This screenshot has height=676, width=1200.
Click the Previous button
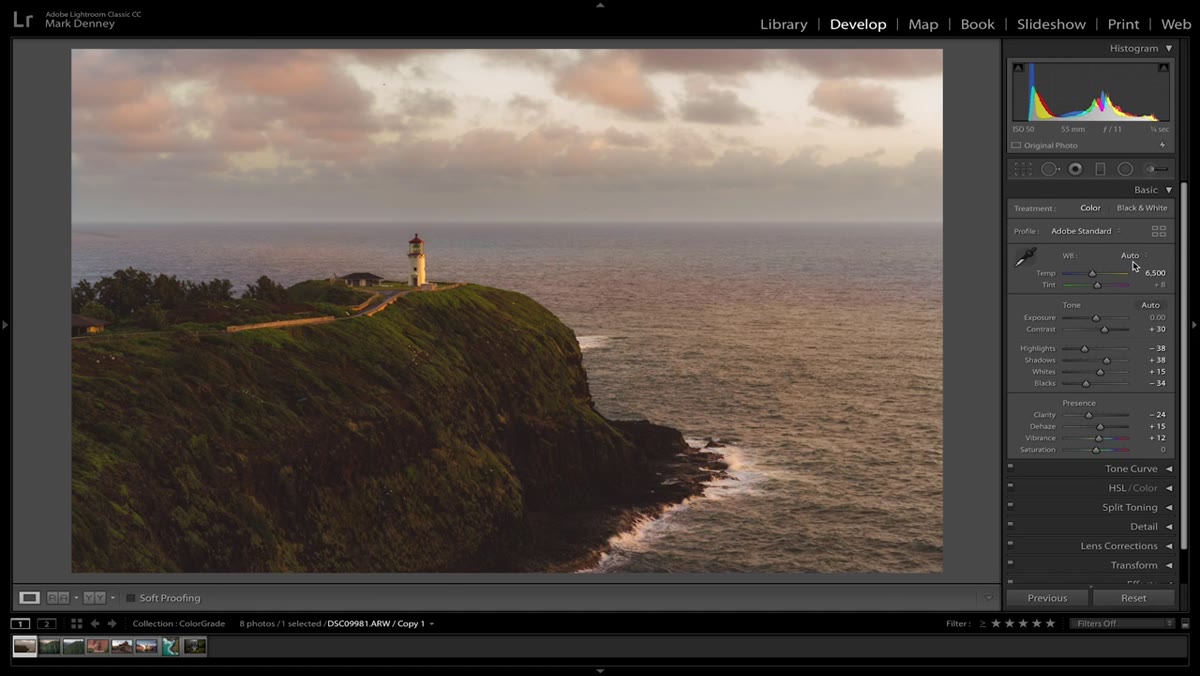[1047, 598]
